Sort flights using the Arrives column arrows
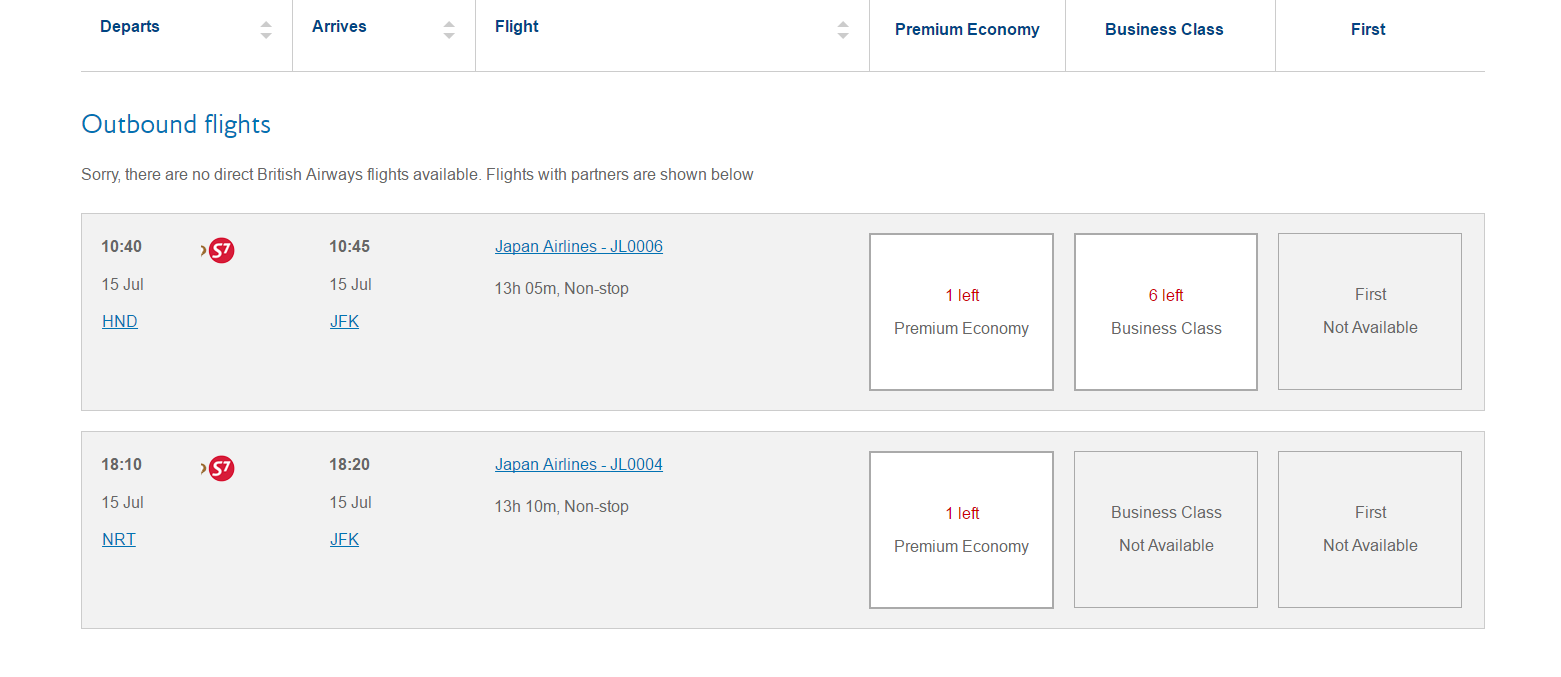Screen dimensions: 1561x677 [x=449, y=30]
